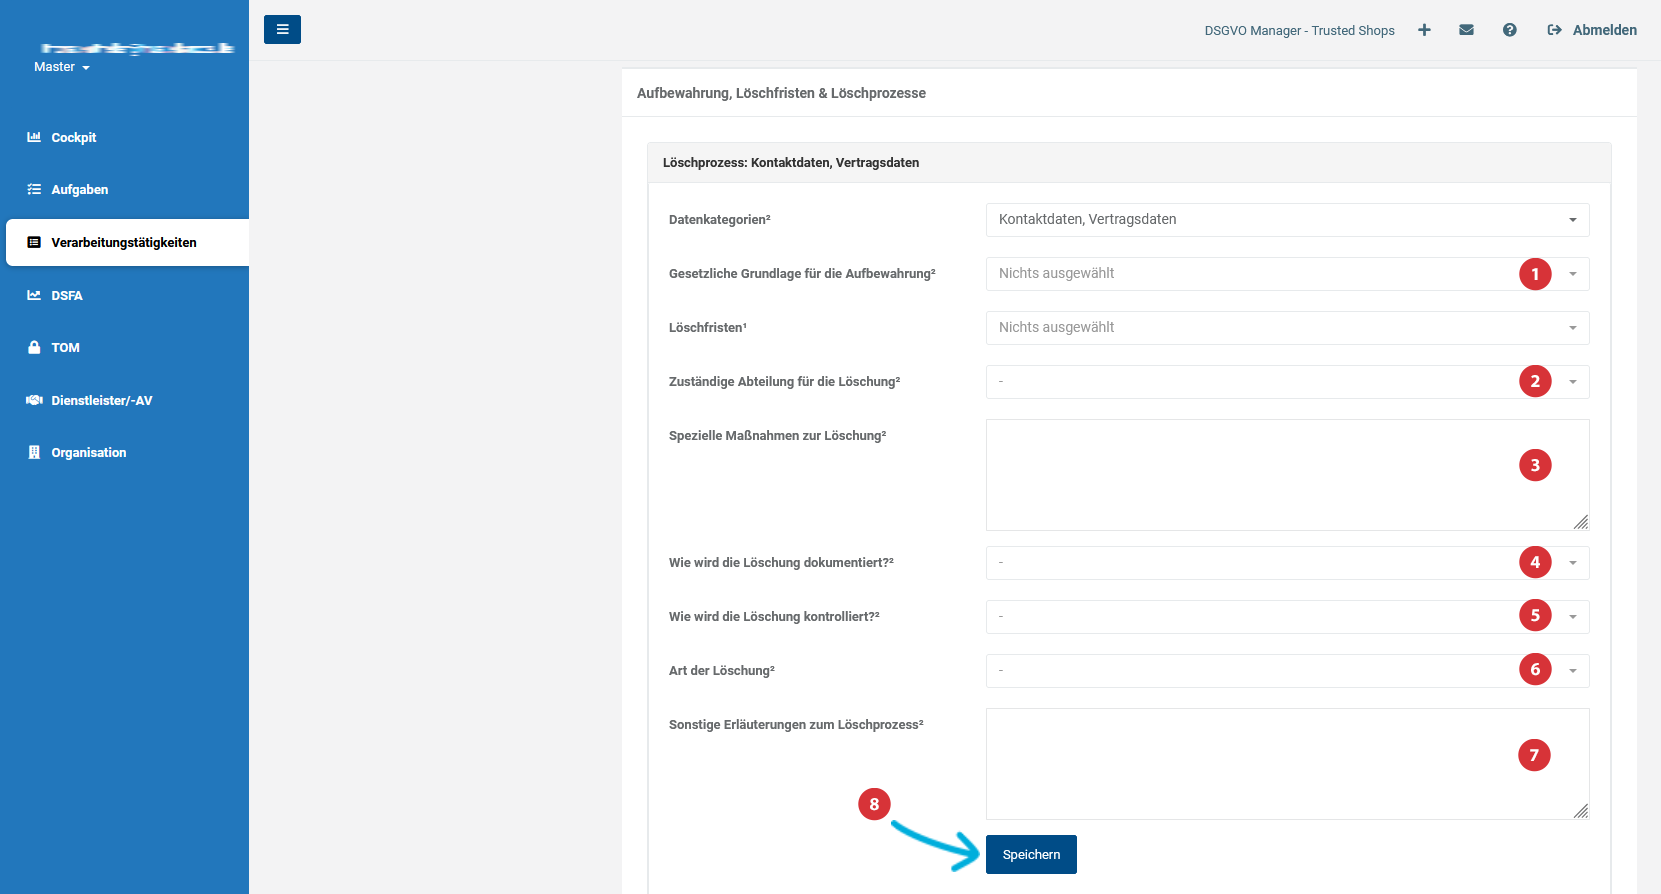Open Datenkategorien dropdown
This screenshot has height=894, width=1661.
1287,220
